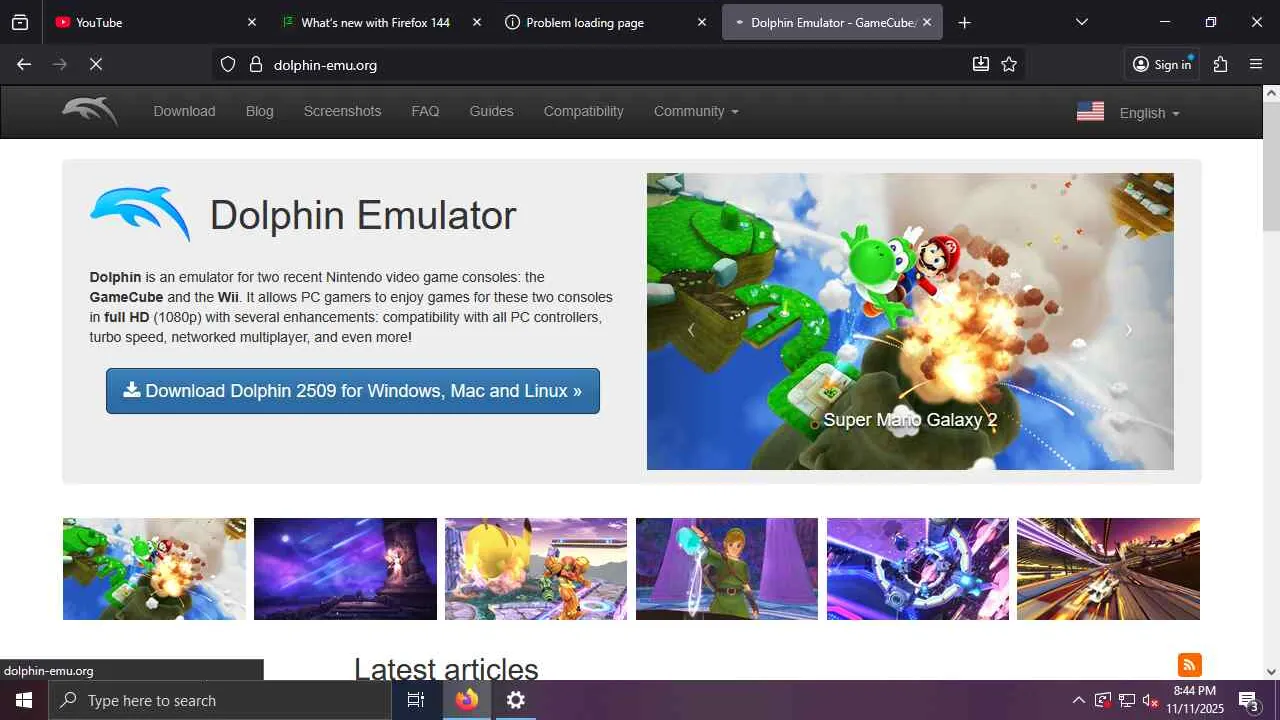
Task: Open the Guides navigation link
Action: (491, 111)
